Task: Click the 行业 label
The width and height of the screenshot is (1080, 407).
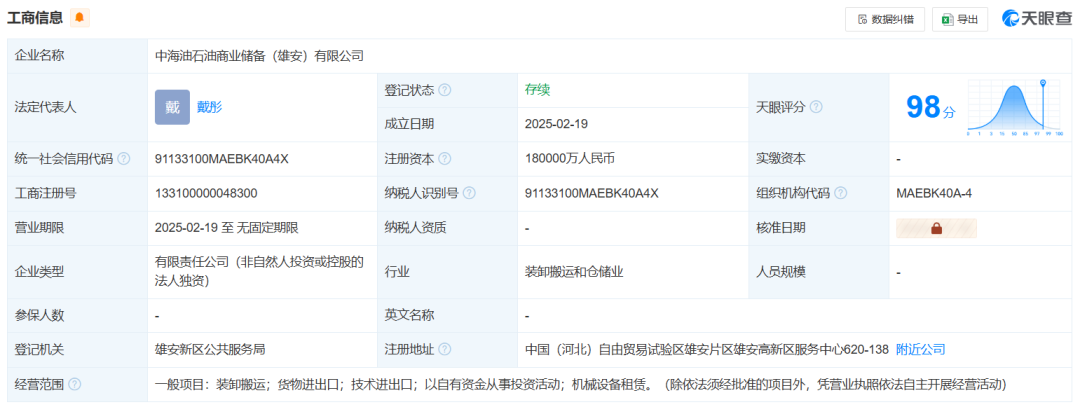Action: [x=397, y=272]
